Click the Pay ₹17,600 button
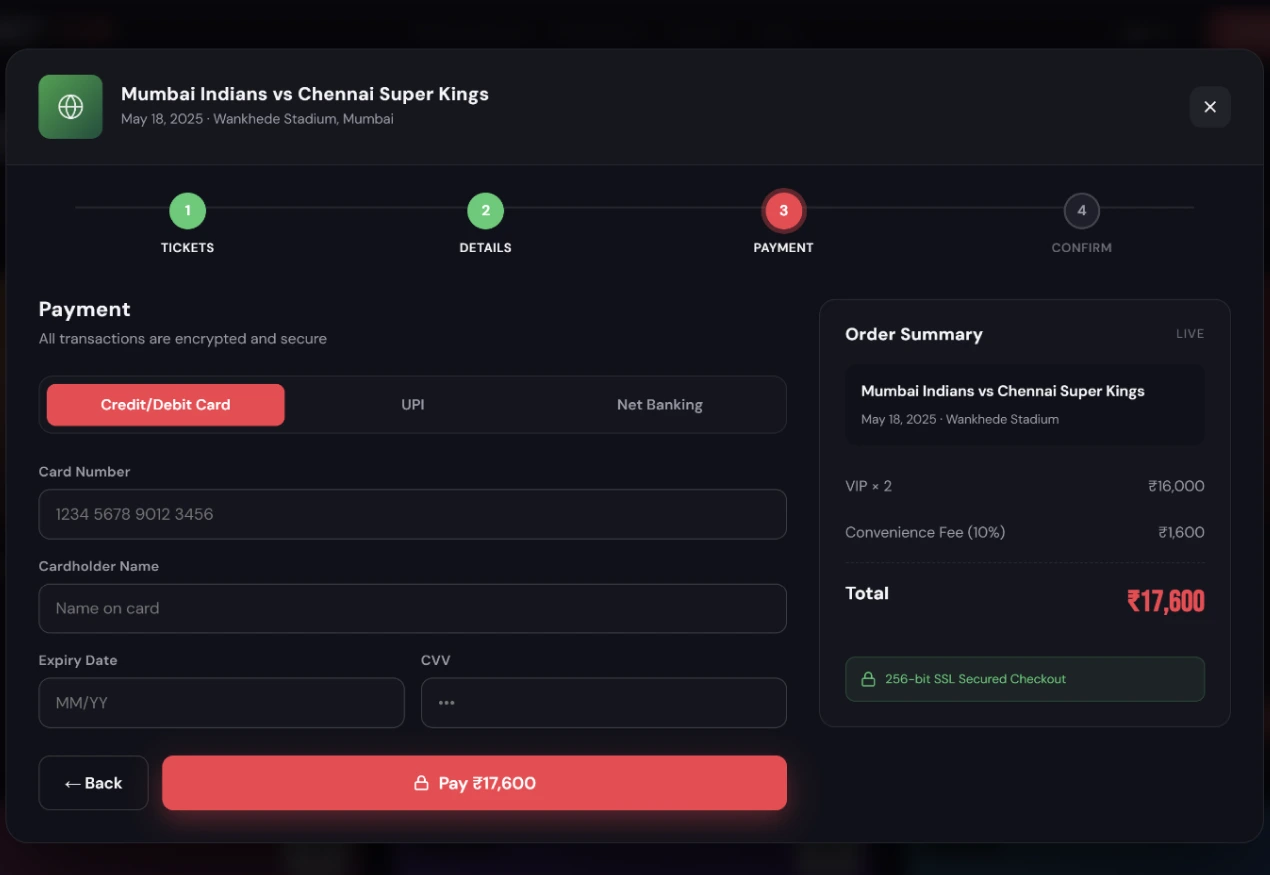This screenshot has height=875, width=1270. click(x=475, y=783)
